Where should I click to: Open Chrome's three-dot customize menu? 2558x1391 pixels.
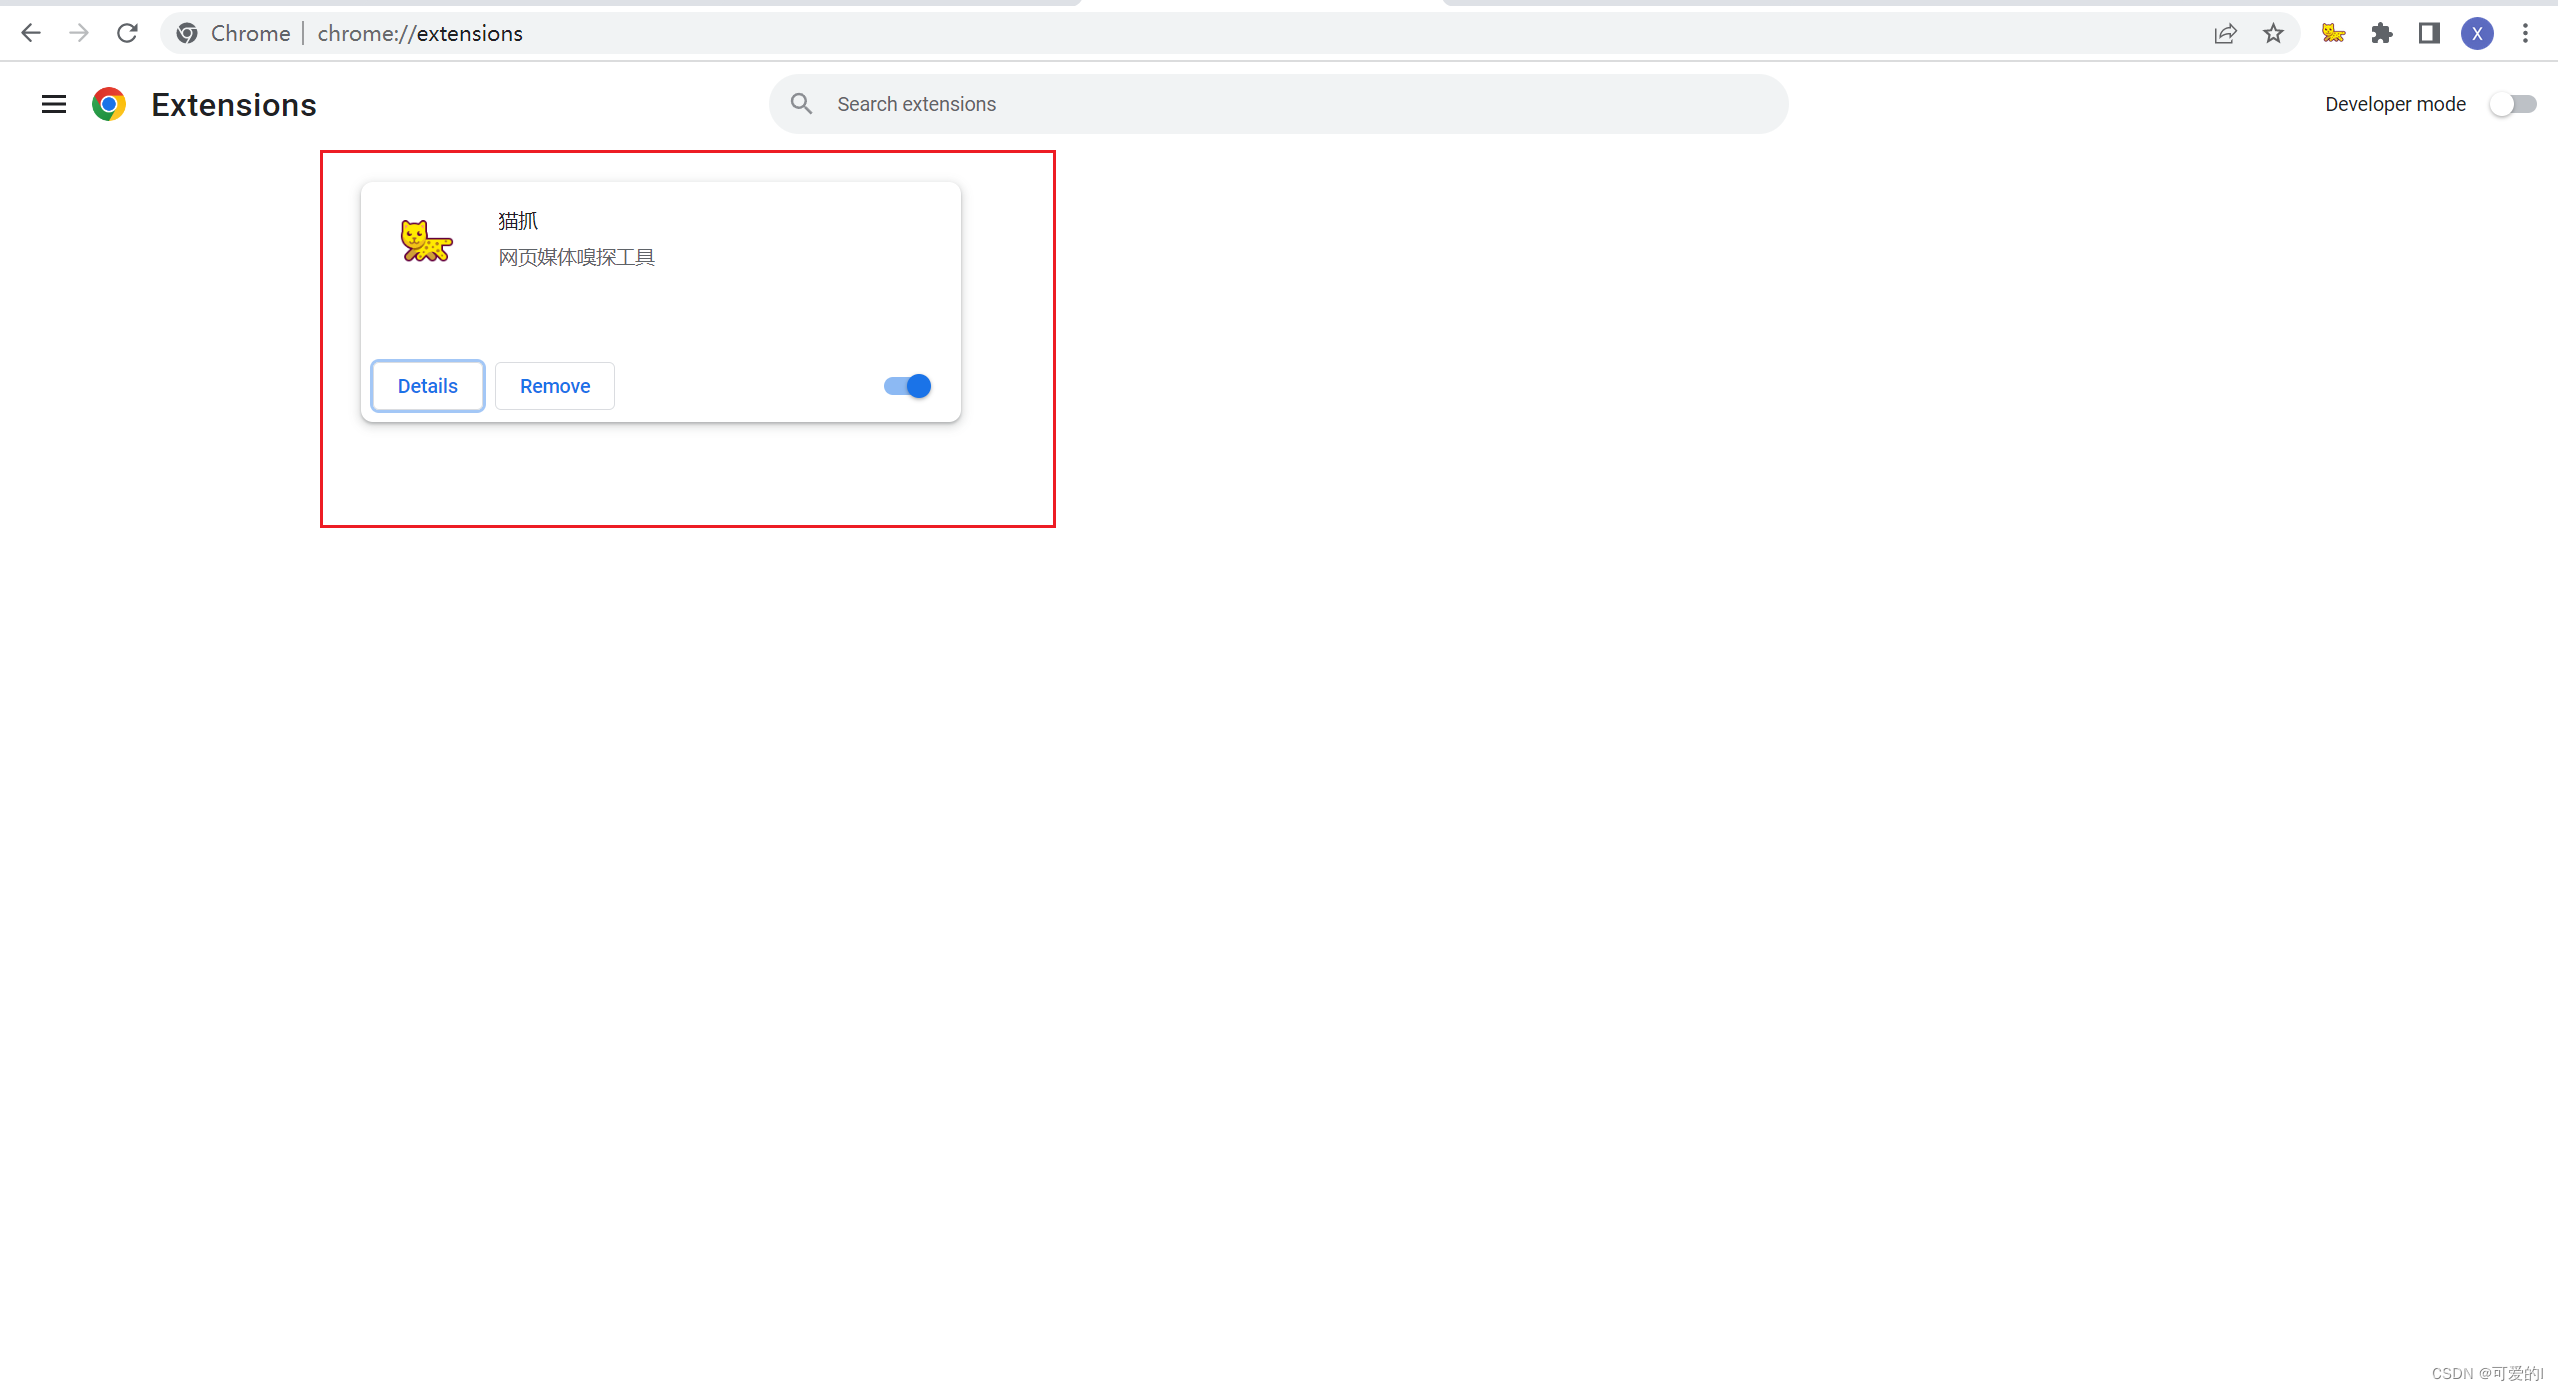click(x=2525, y=34)
